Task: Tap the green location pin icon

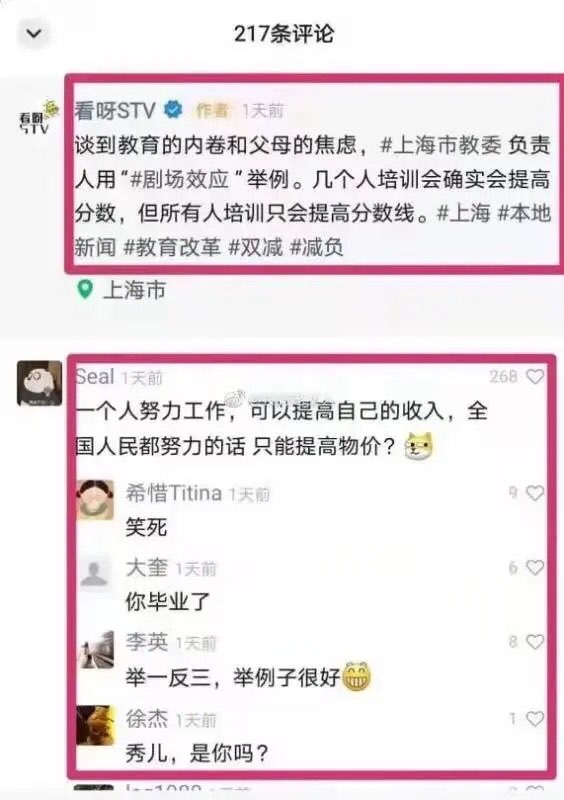Action: pos(85,290)
